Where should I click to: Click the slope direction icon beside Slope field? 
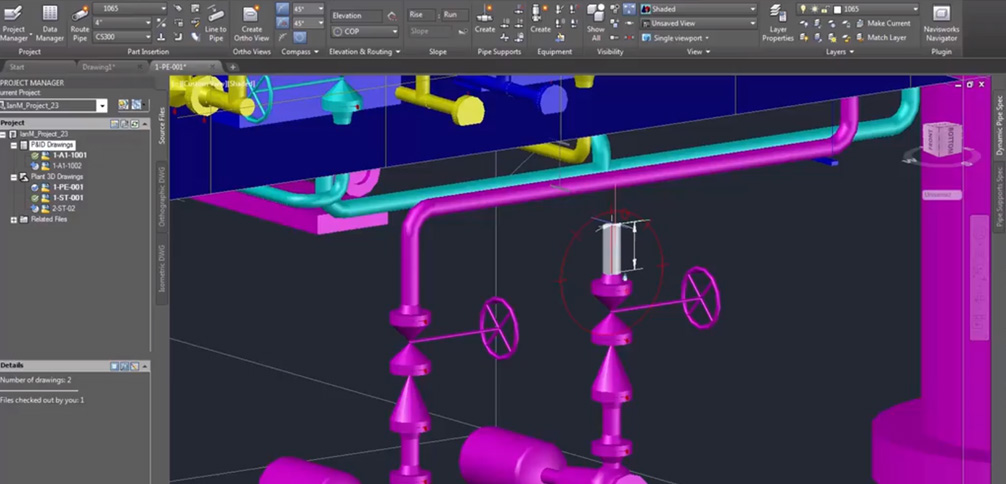point(463,31)
